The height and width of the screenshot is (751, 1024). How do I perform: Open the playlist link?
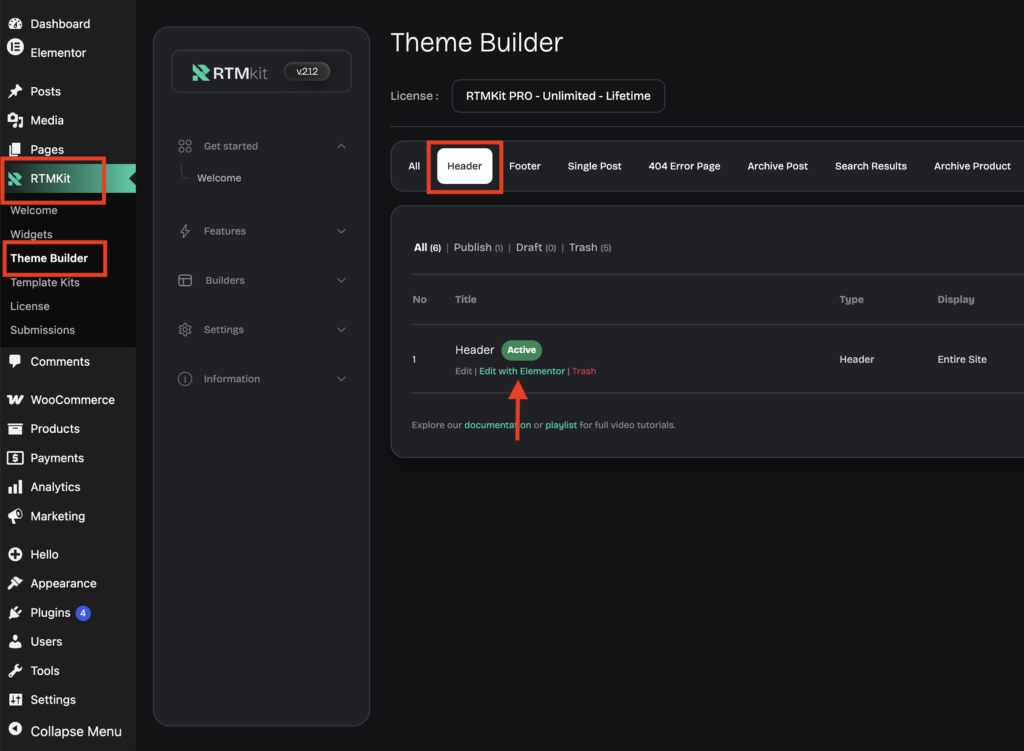pyautogui.click(x=561, y=425)
